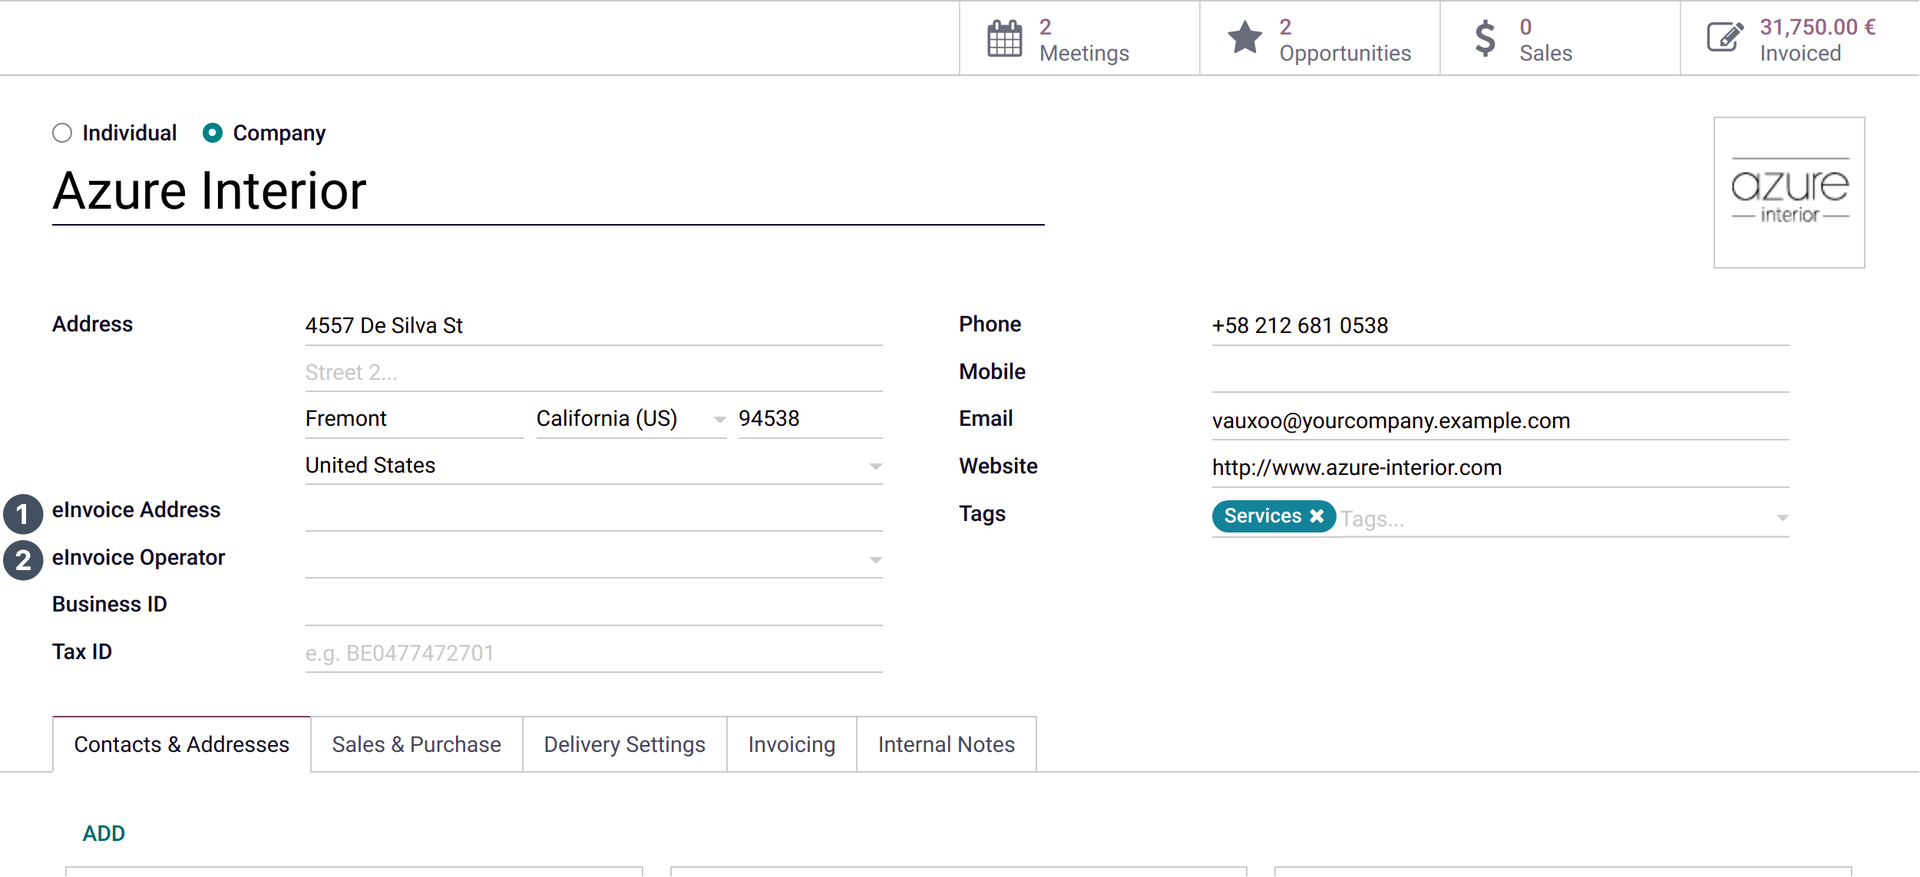Click the eInvoice Address field
Image resolution: width=1920 pixels, height=877 pixels.
tap(594, 512)
